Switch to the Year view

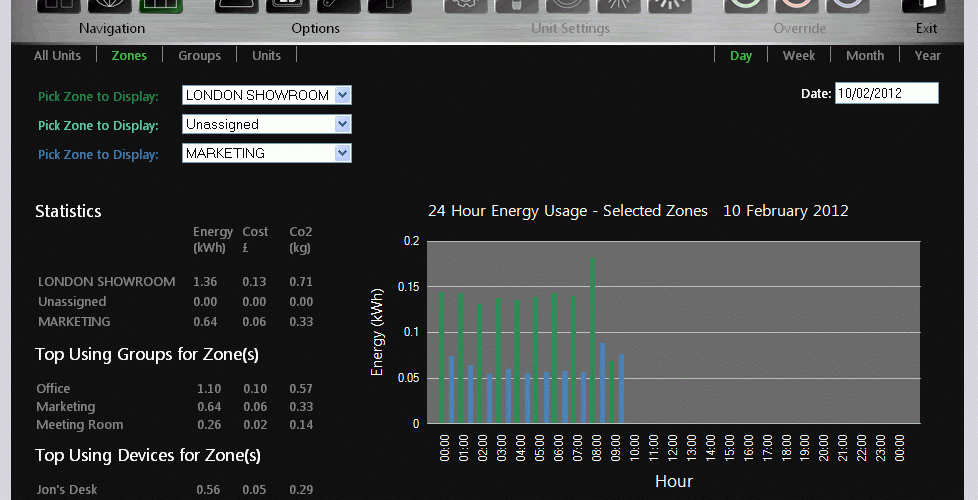(x=927, y=55)
